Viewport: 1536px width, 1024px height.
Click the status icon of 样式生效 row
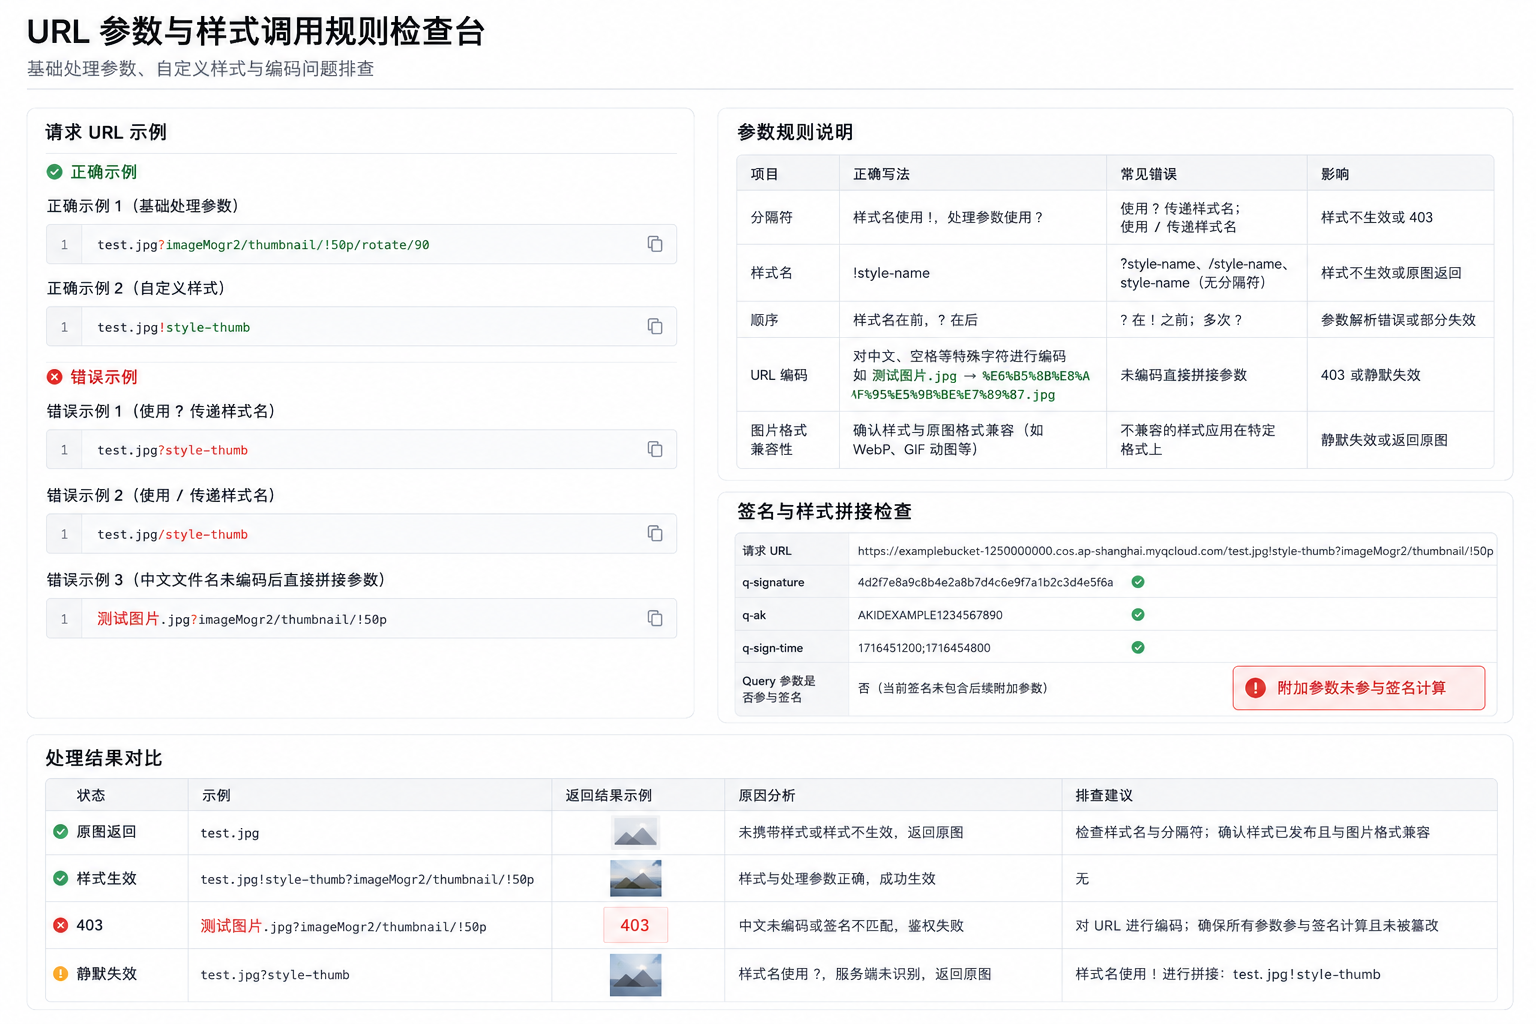click(x=61, y=879)
